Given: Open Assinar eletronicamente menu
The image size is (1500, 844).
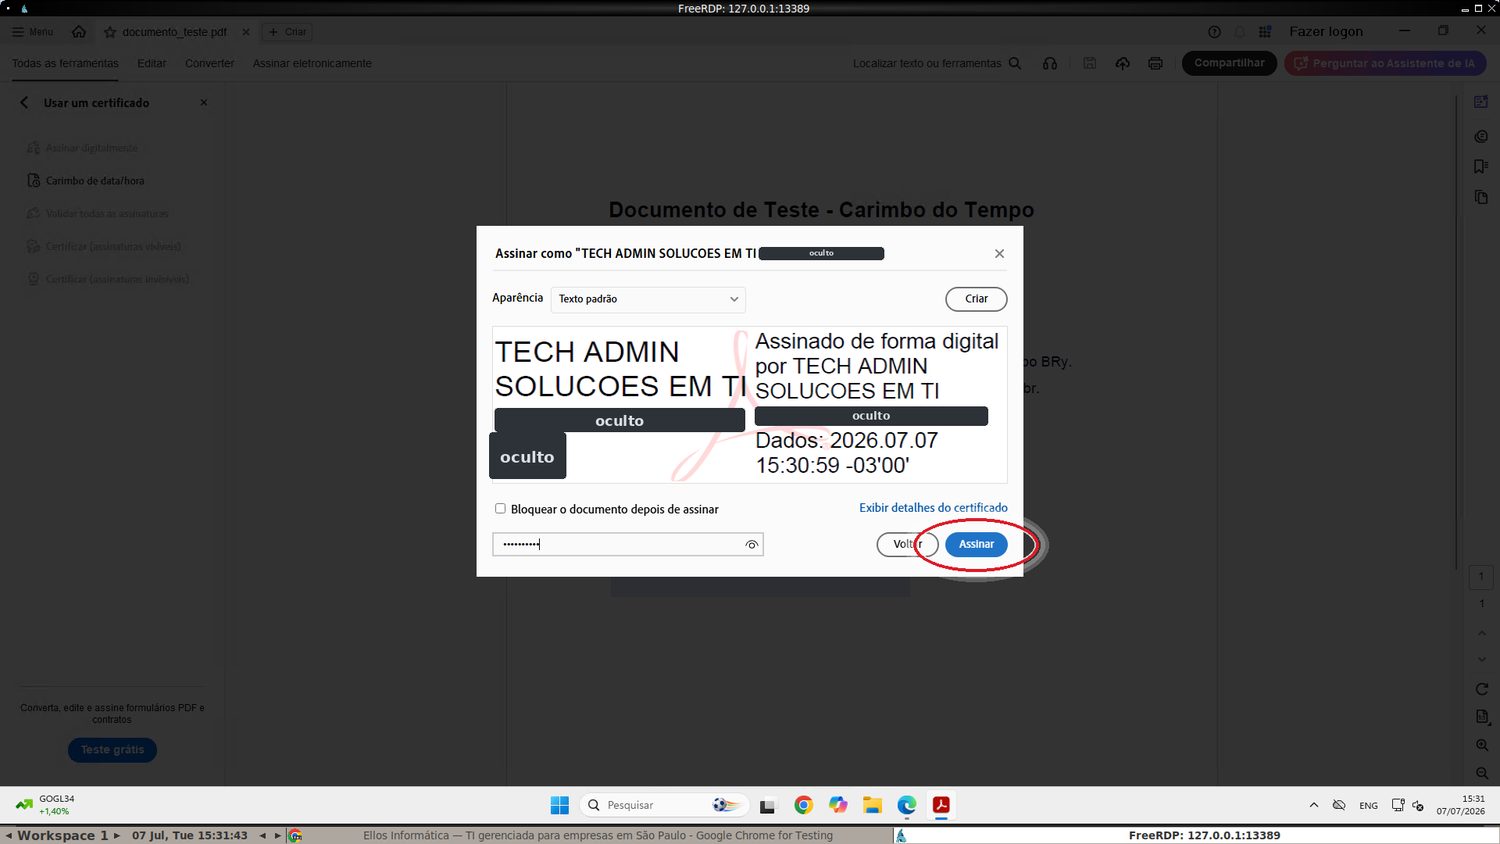Looking at the screenshot, I should pos(312,63).
